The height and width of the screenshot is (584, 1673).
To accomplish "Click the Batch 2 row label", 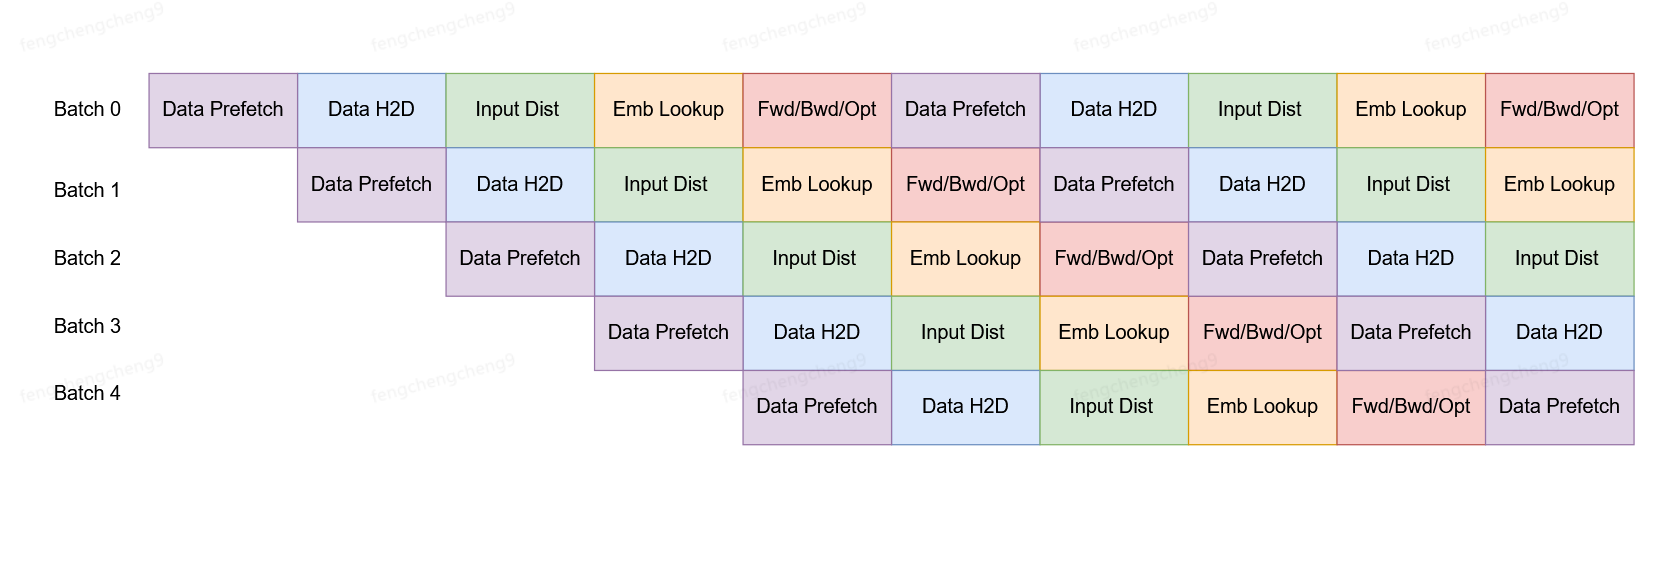I will tap(87, 258).
